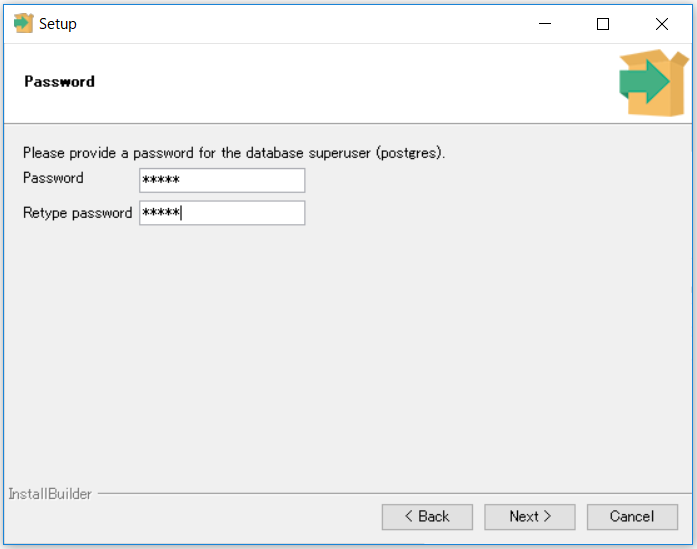Click the Setup installer icon in title bar

[x=24, y=24]
